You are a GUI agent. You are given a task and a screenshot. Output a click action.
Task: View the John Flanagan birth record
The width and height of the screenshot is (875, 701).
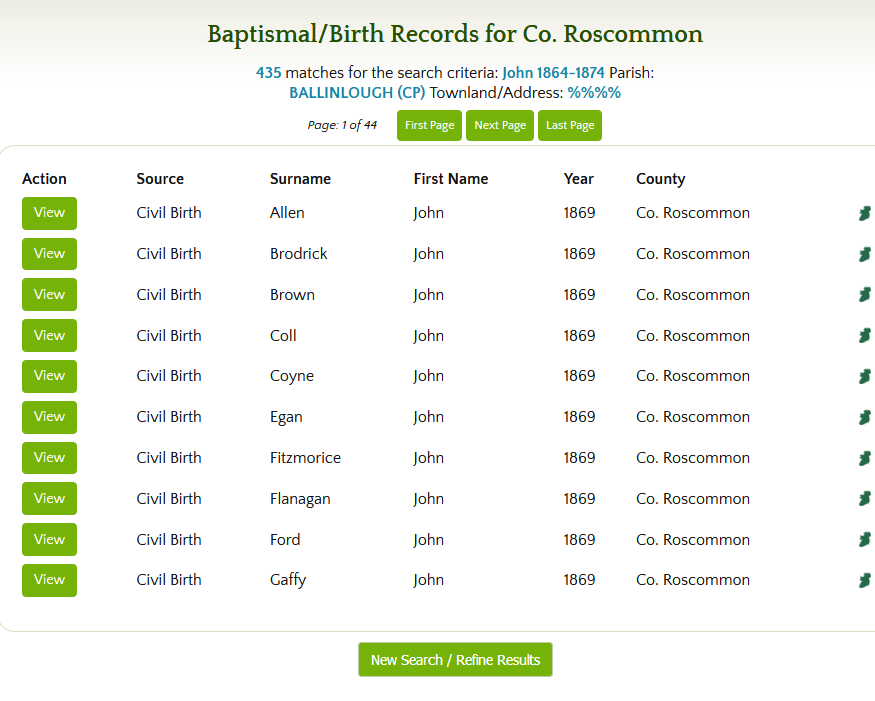click(49, 498)
